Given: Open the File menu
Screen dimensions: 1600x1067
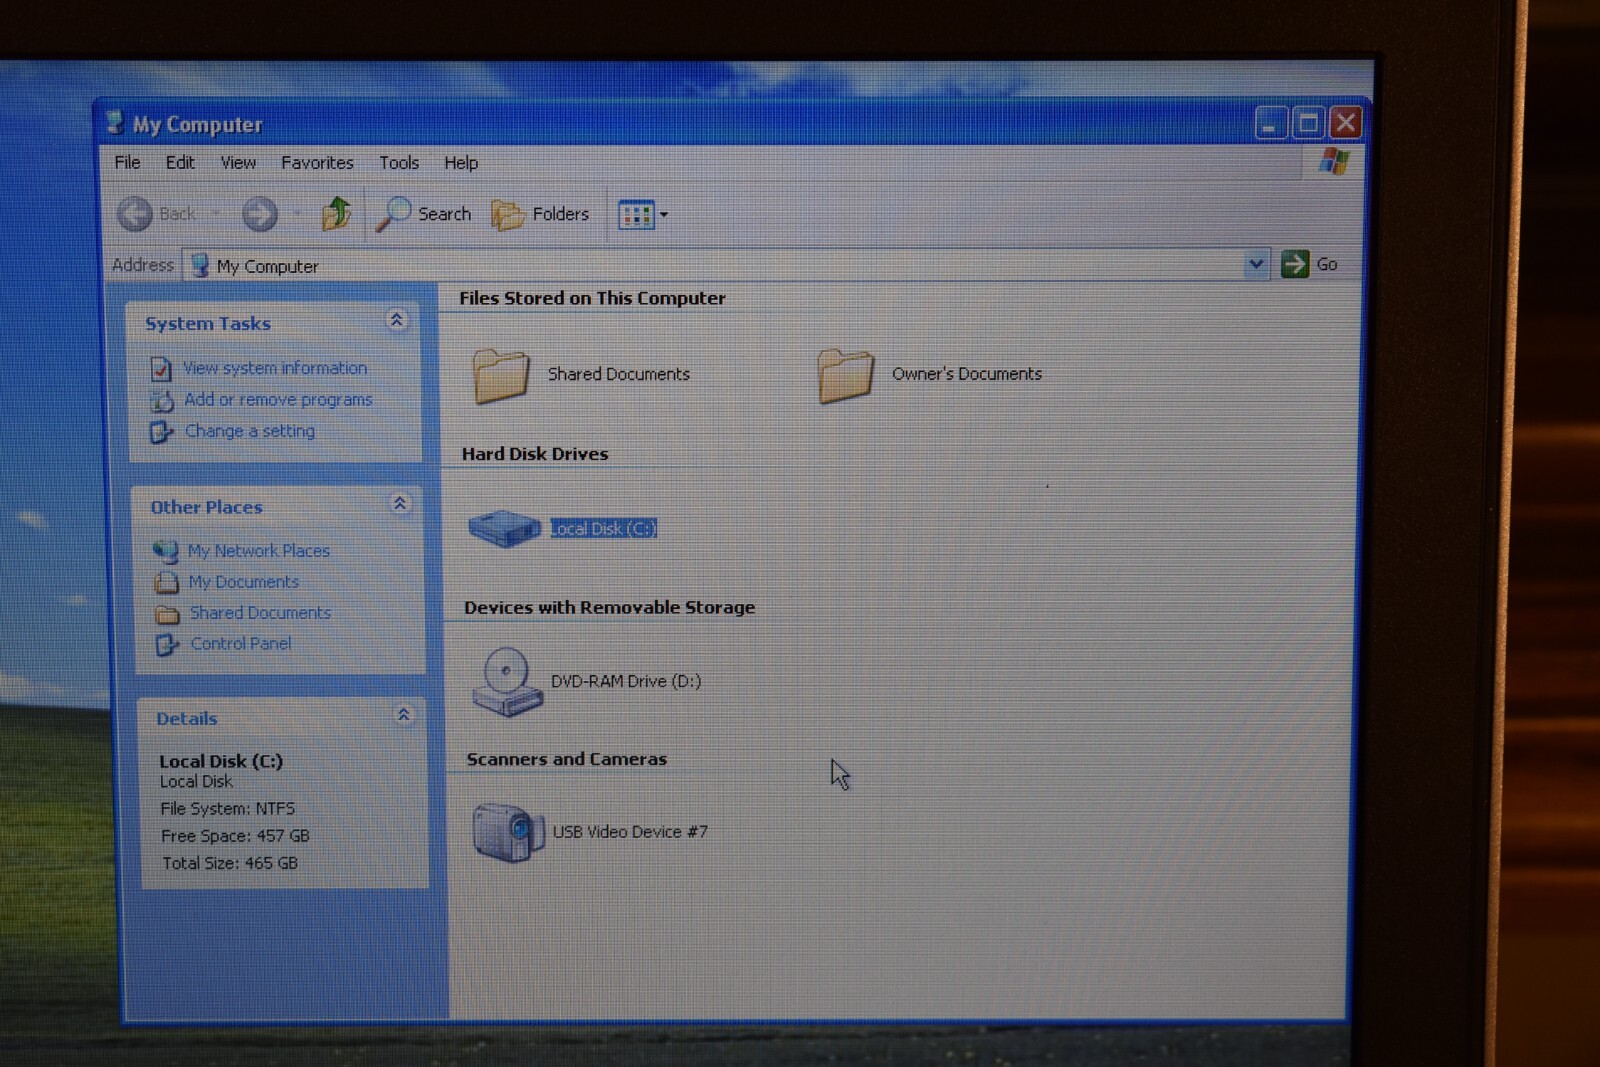Looking at the screenshot, I should pos(127,162).
